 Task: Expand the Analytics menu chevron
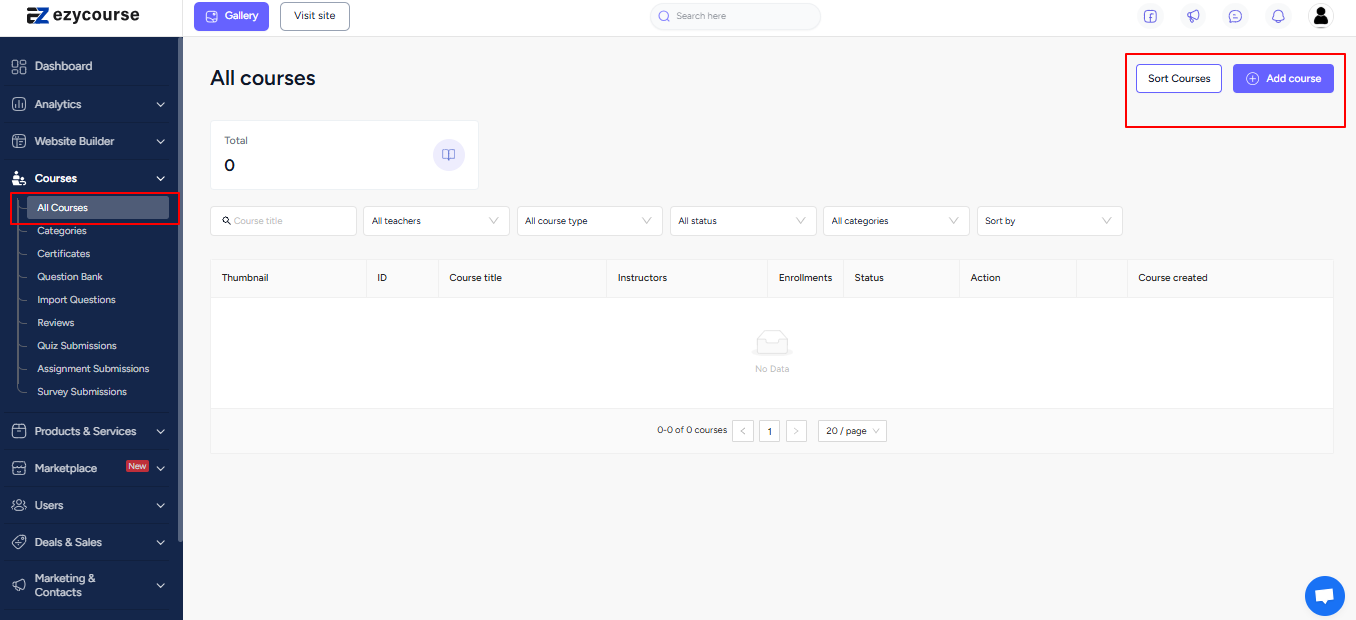click(x=161, y=104)
